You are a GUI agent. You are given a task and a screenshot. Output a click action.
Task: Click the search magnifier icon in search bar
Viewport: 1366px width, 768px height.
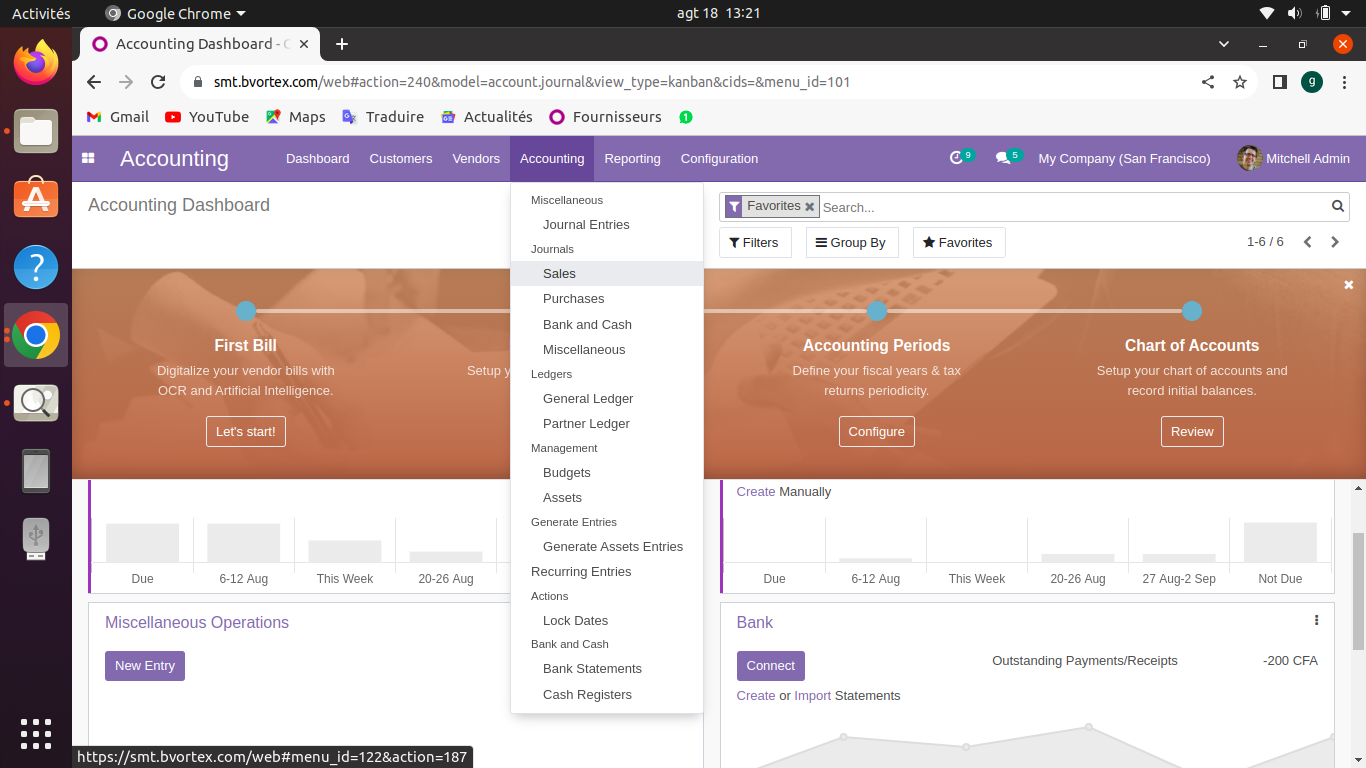(1338, 206)
